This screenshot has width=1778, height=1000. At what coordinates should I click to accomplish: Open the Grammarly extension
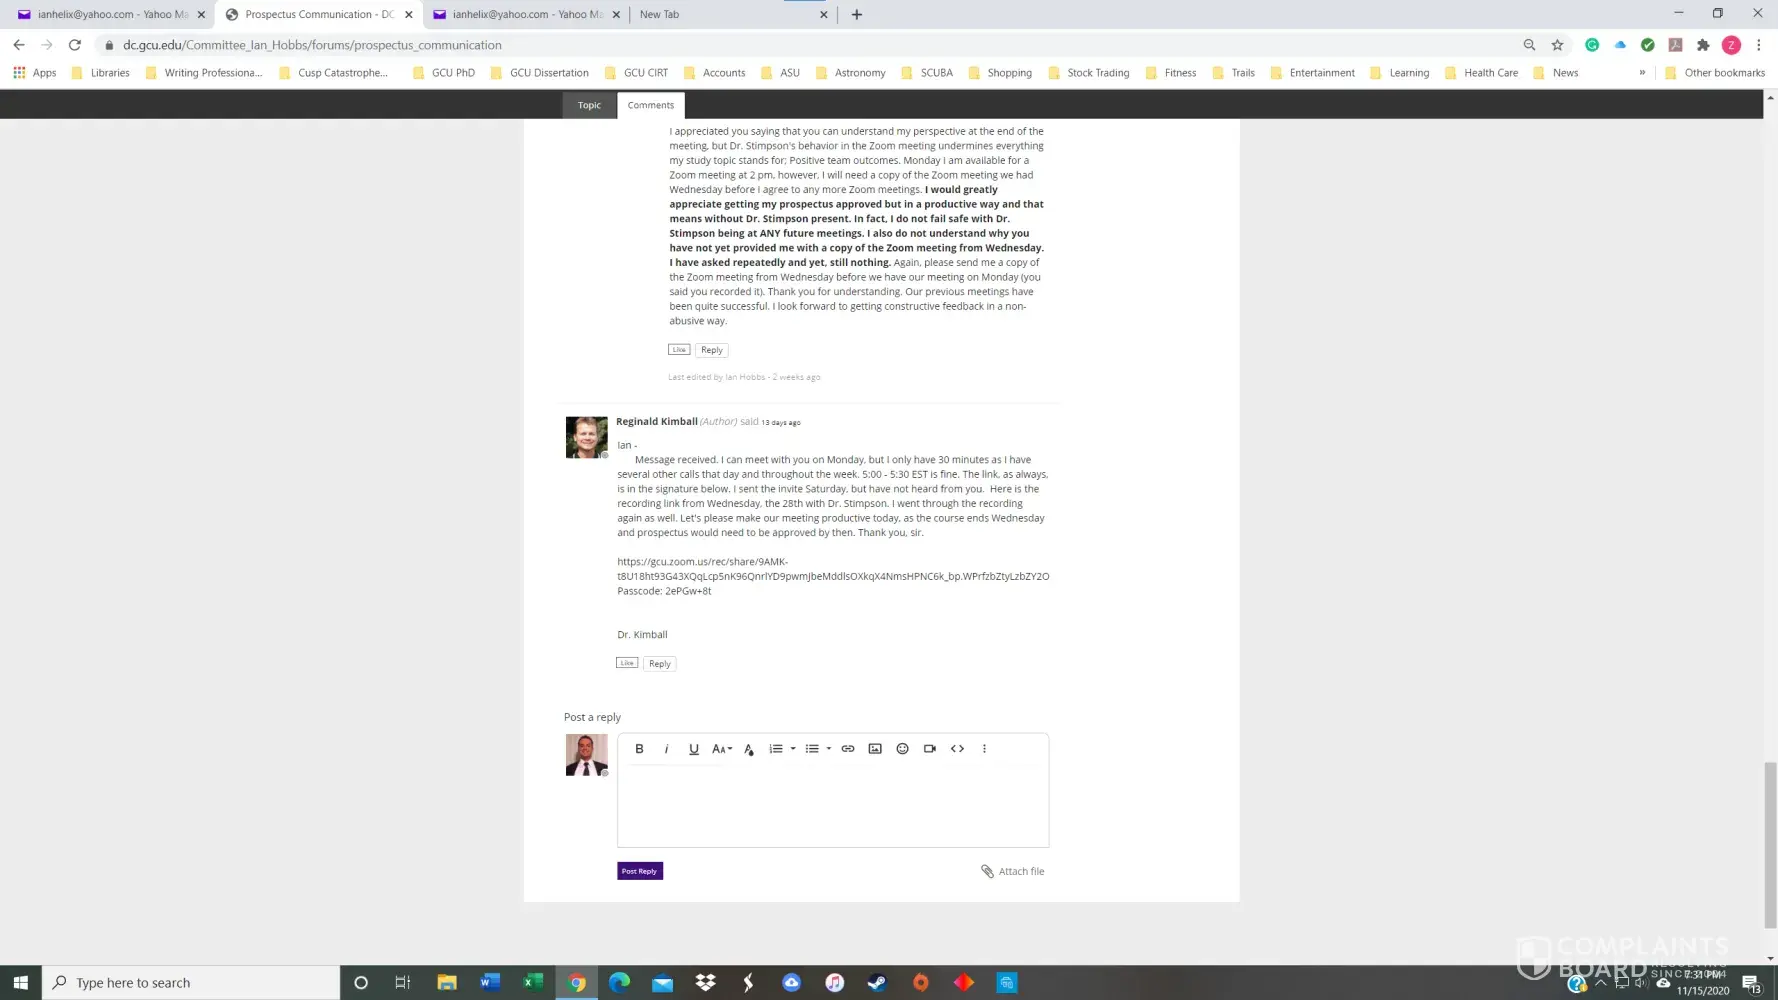1592,45
